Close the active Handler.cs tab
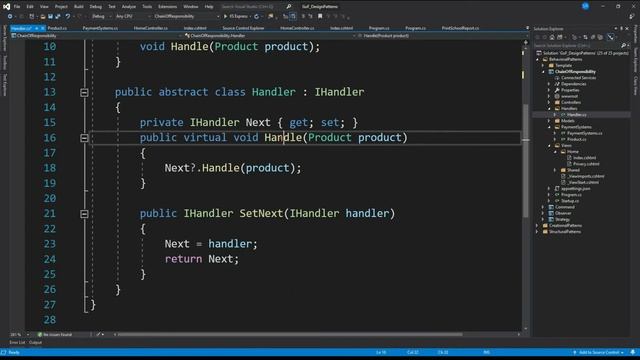Image resolution: width=640 pixels, height=360 pixels. [x=42, y=28]
